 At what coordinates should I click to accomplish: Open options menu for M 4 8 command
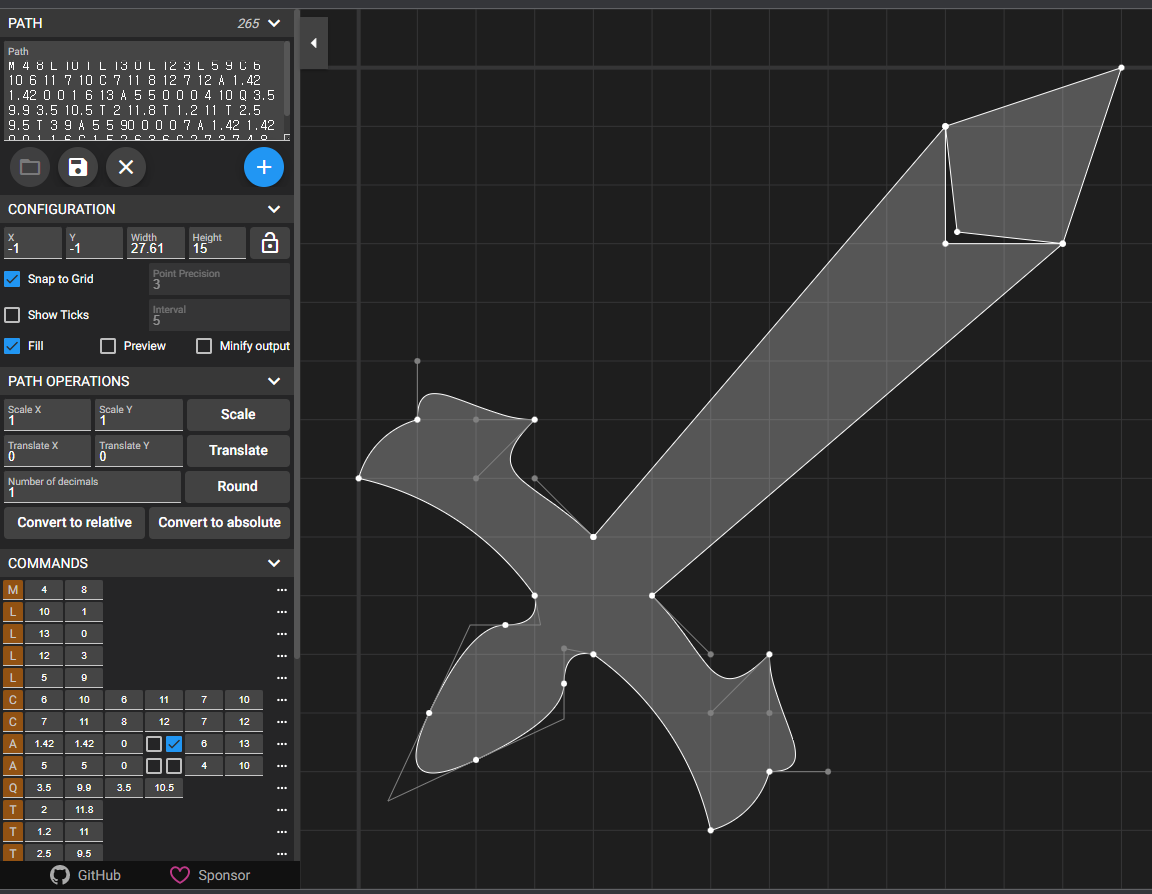click(x=281, y=590)
